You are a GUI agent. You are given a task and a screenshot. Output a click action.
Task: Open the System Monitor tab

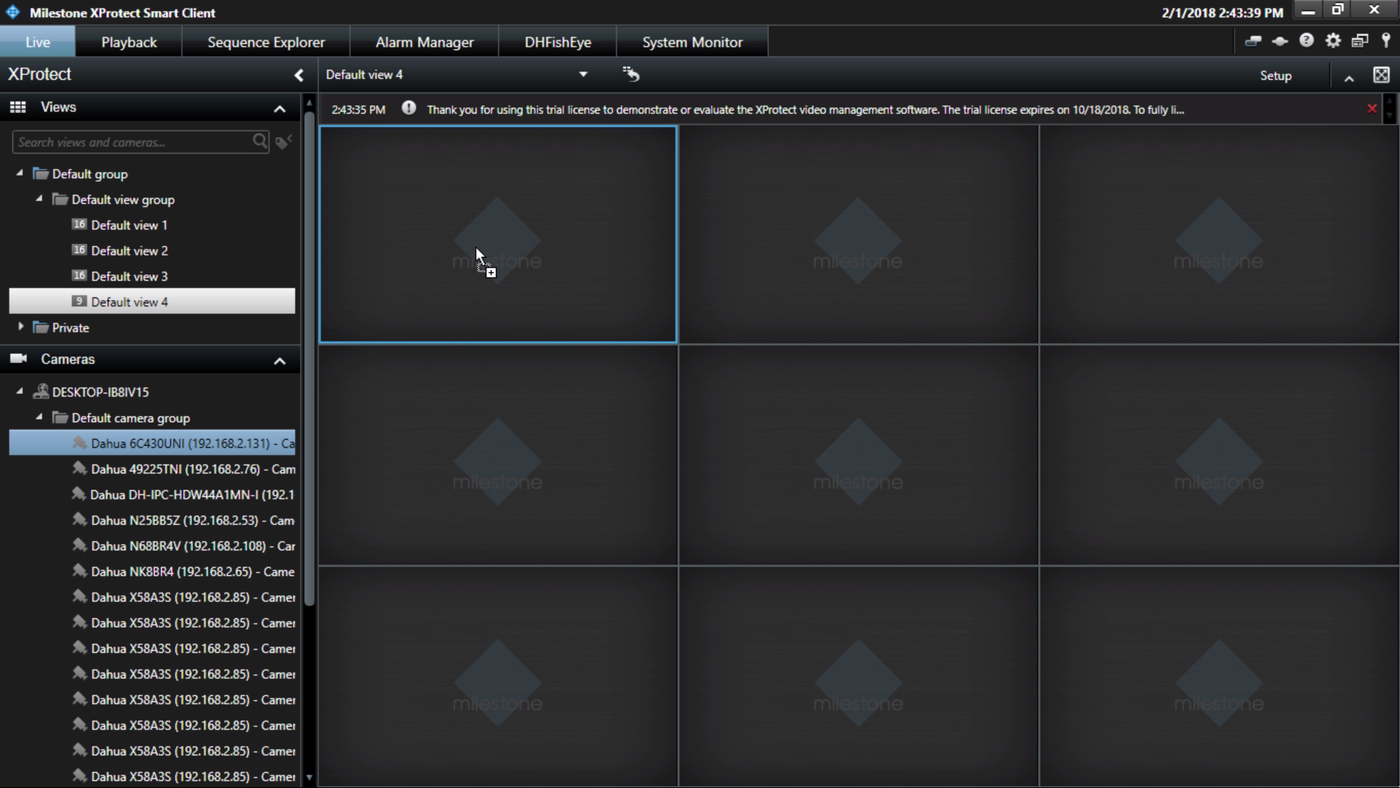tap(693, 42)
